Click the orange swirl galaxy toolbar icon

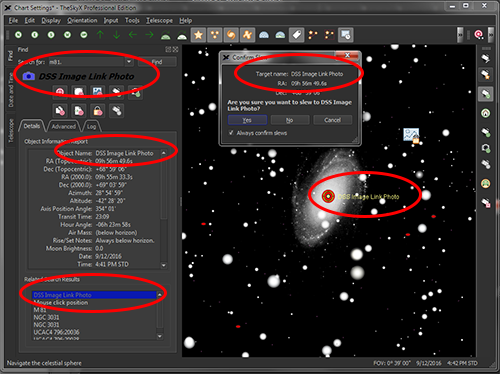pos(231,35)
